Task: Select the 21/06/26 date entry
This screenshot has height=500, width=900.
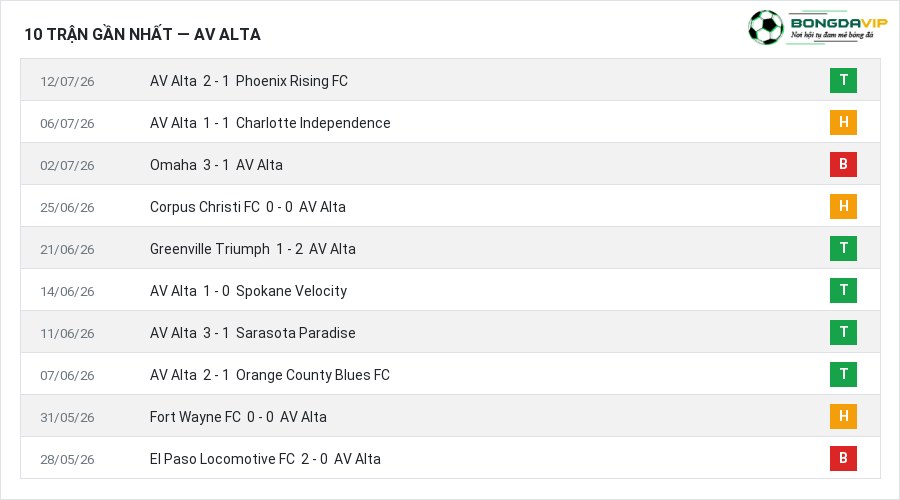Action: 67,249
